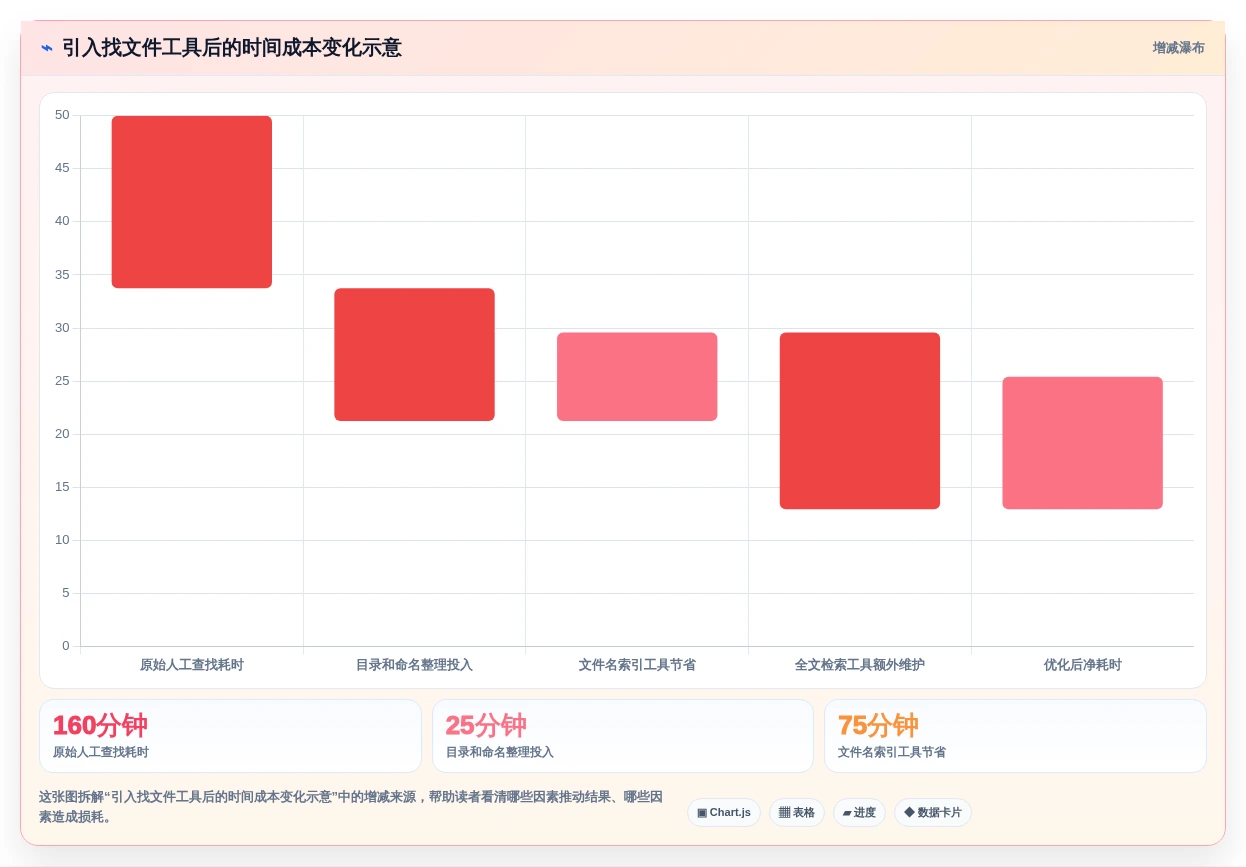The width and height of the screenshot is (1246, 867).
Task: Click the 增减瀑布 label in the header
Action: tap(1178, 48)
